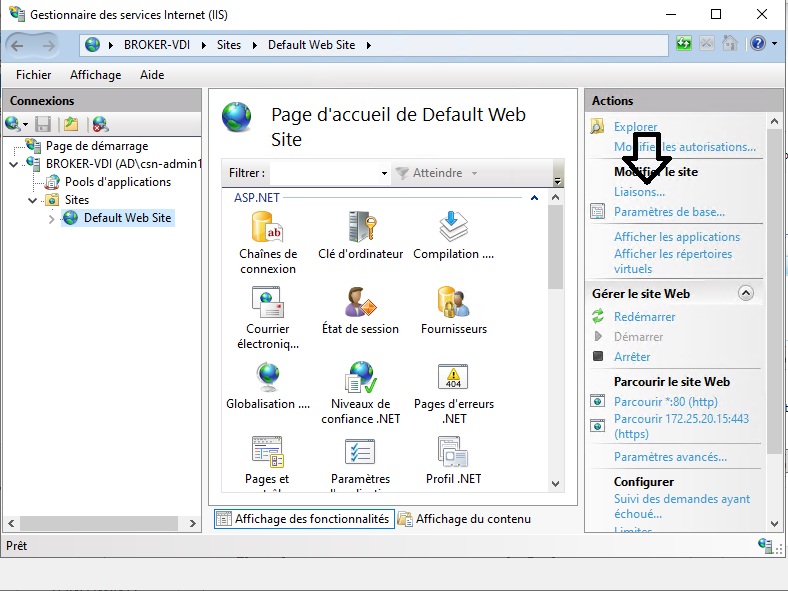Click BROKER-VDI in the address bar
Image resolution: width=788 pixels, height=591 pixels.
tap(157, 45)
